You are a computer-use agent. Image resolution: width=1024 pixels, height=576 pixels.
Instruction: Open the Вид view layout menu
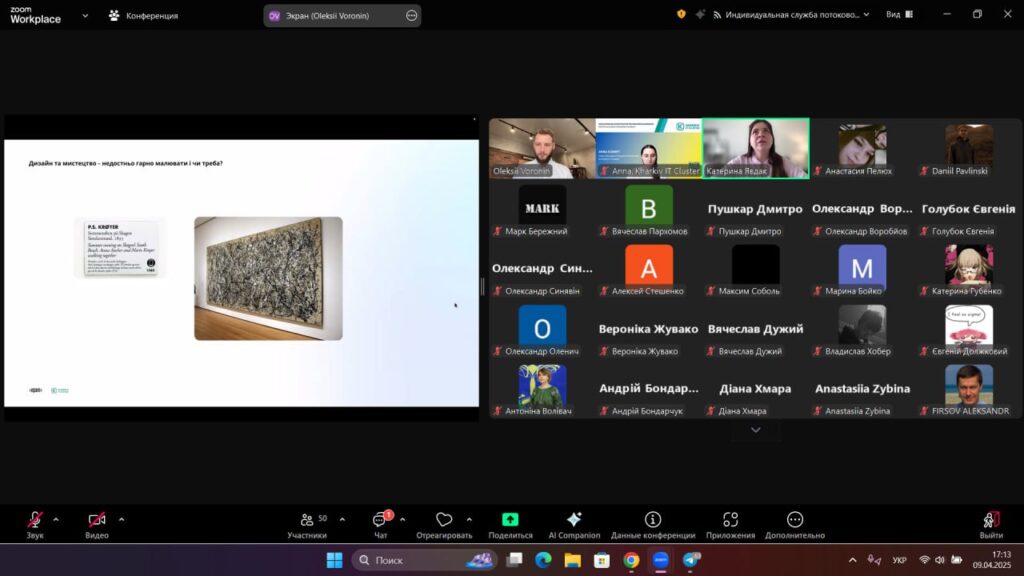click(x=899, y=14)
